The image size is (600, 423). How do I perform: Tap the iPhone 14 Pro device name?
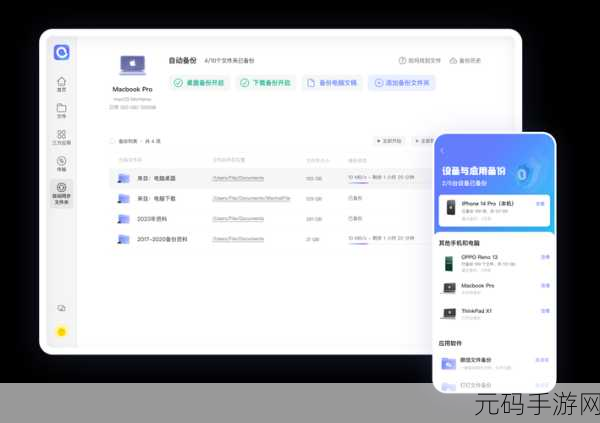pyautogui.click(x=488, y=203)
